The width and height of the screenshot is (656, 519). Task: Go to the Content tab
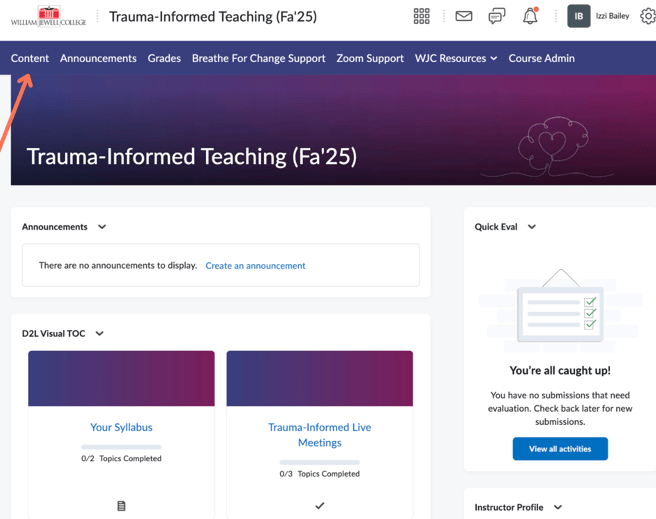click(x=30, y=58)
